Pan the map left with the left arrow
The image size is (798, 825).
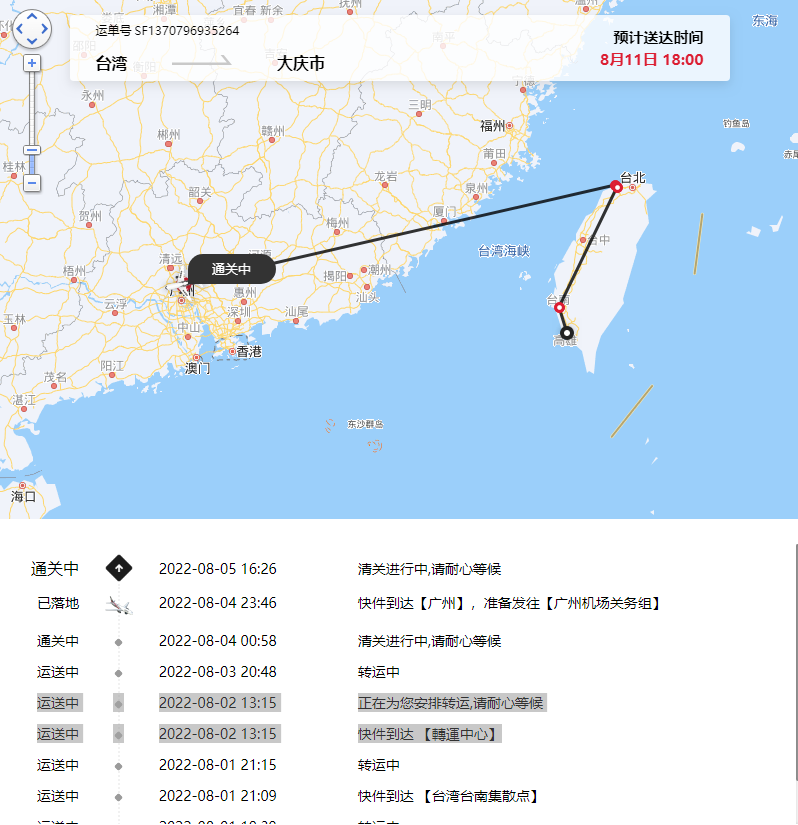[x=20, y=29]
